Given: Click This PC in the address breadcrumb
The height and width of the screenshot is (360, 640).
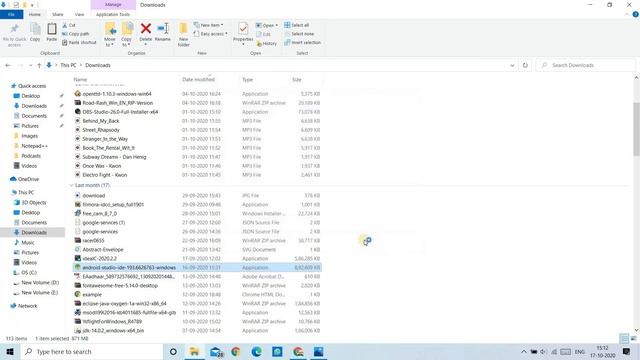Looking at the screenshot, I should click(x=68, y=65).
